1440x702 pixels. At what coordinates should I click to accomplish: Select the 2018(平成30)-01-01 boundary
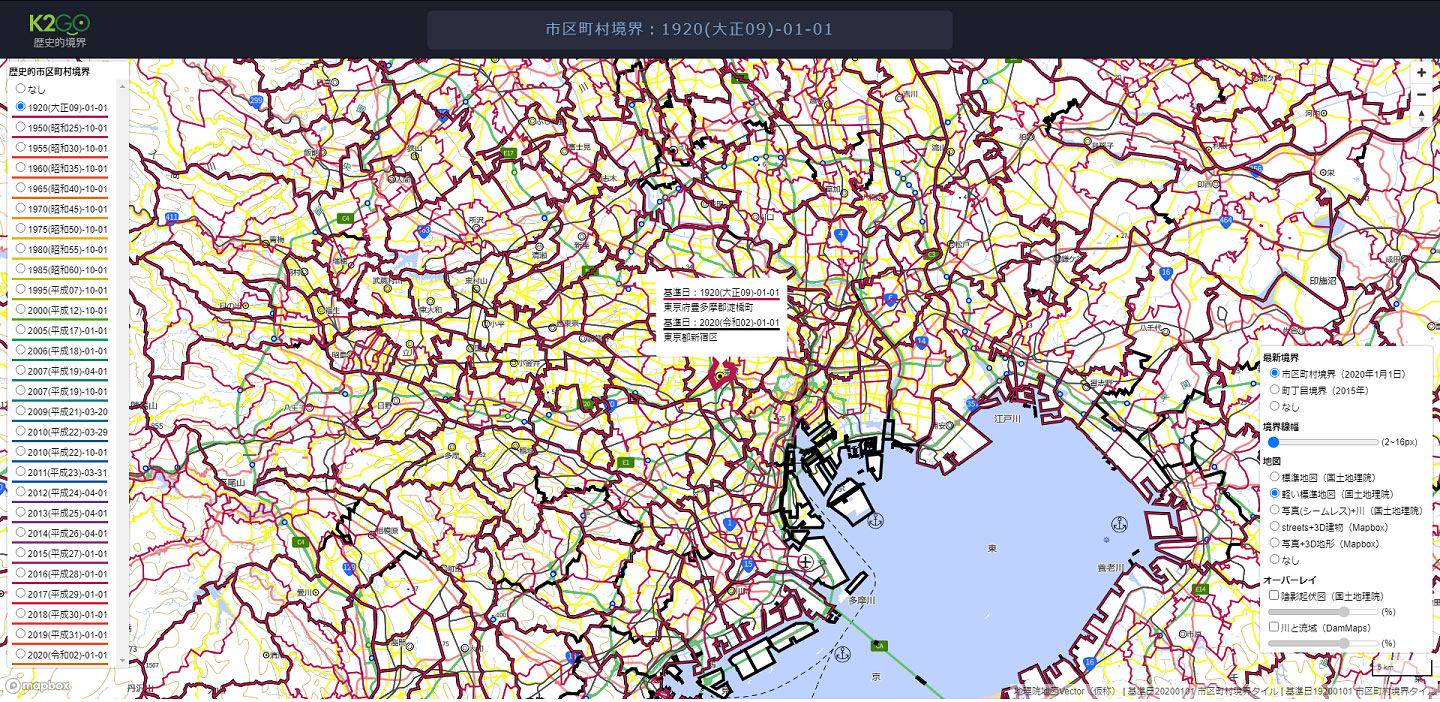20,614
